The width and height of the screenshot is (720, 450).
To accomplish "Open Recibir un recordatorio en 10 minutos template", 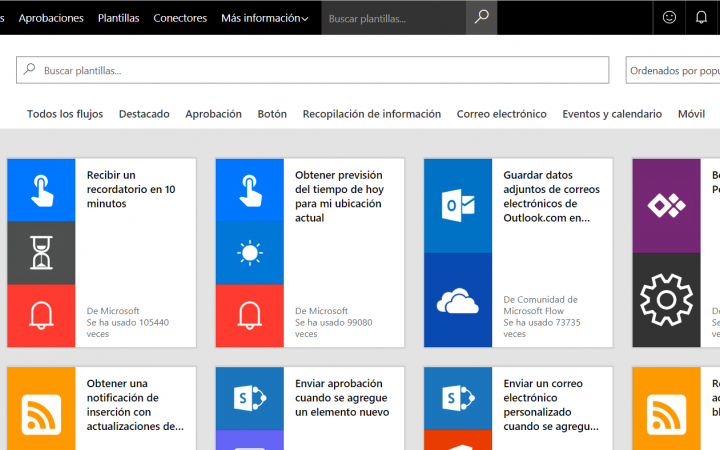I will tap(131, 189).
